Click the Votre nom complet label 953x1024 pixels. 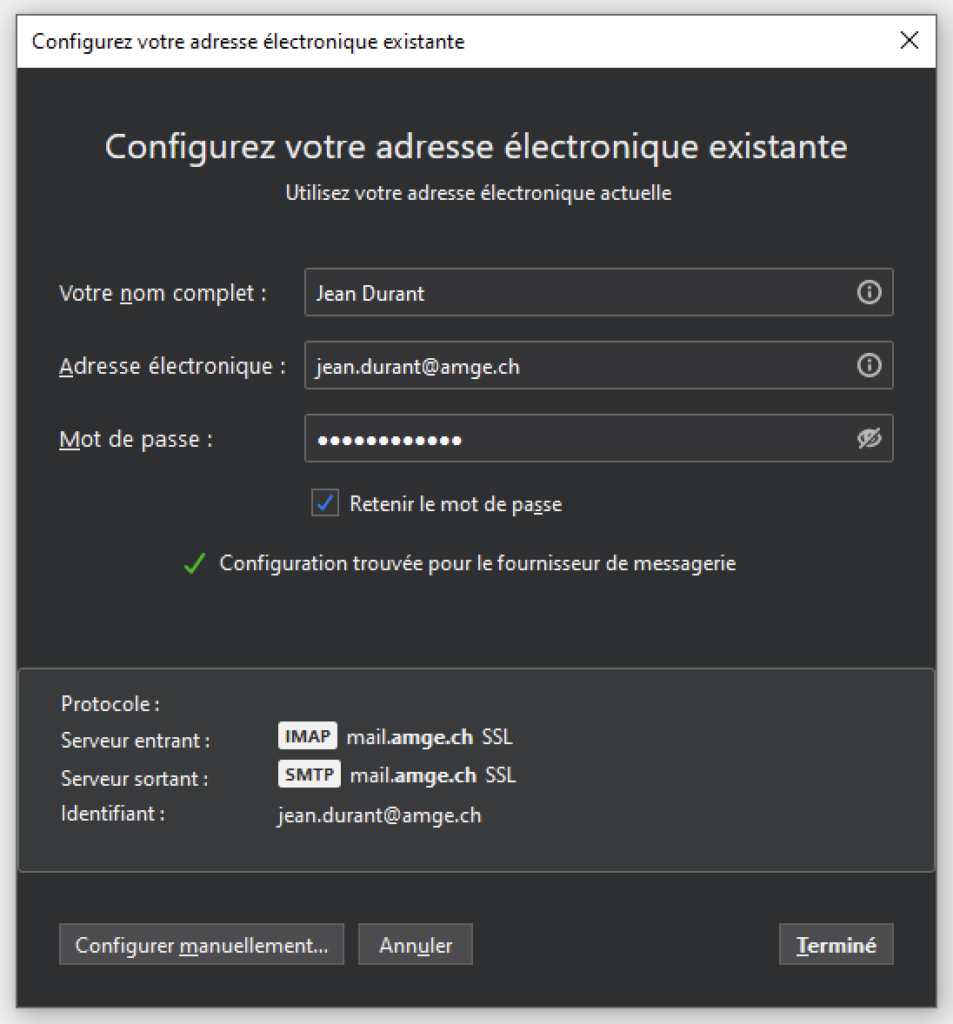163,294
